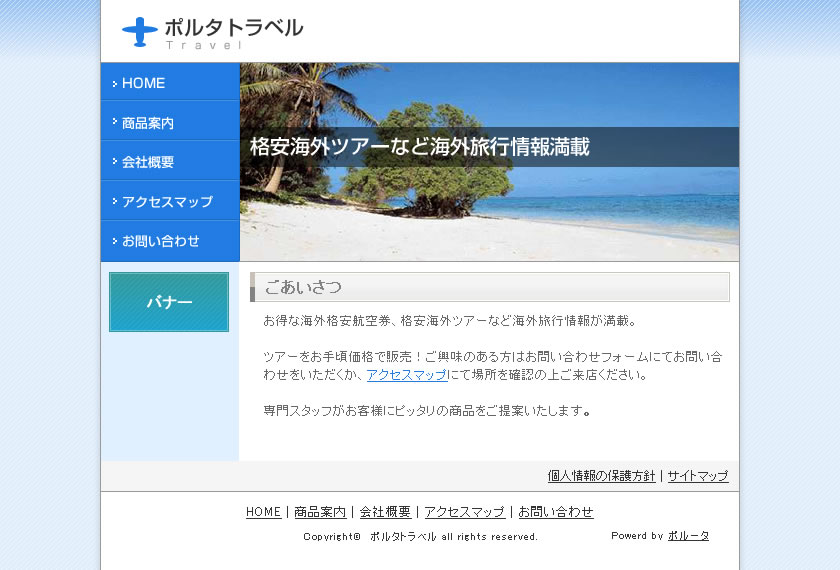The width and height of the screenshot is (840, 570).
Task: Click アクセスマップ in the footer navigation
Action: tap(464, 512)
